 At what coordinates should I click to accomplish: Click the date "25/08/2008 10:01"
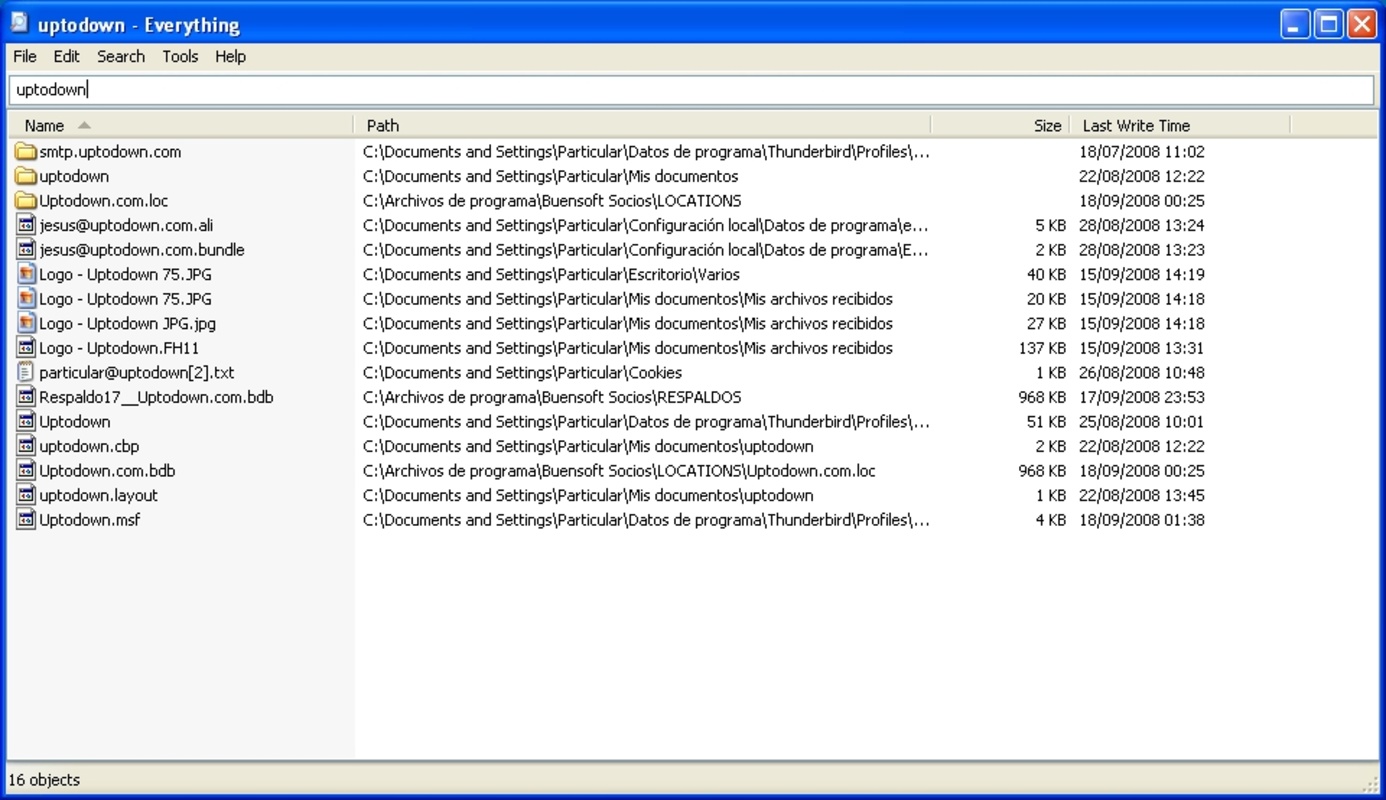point(1142,422)
